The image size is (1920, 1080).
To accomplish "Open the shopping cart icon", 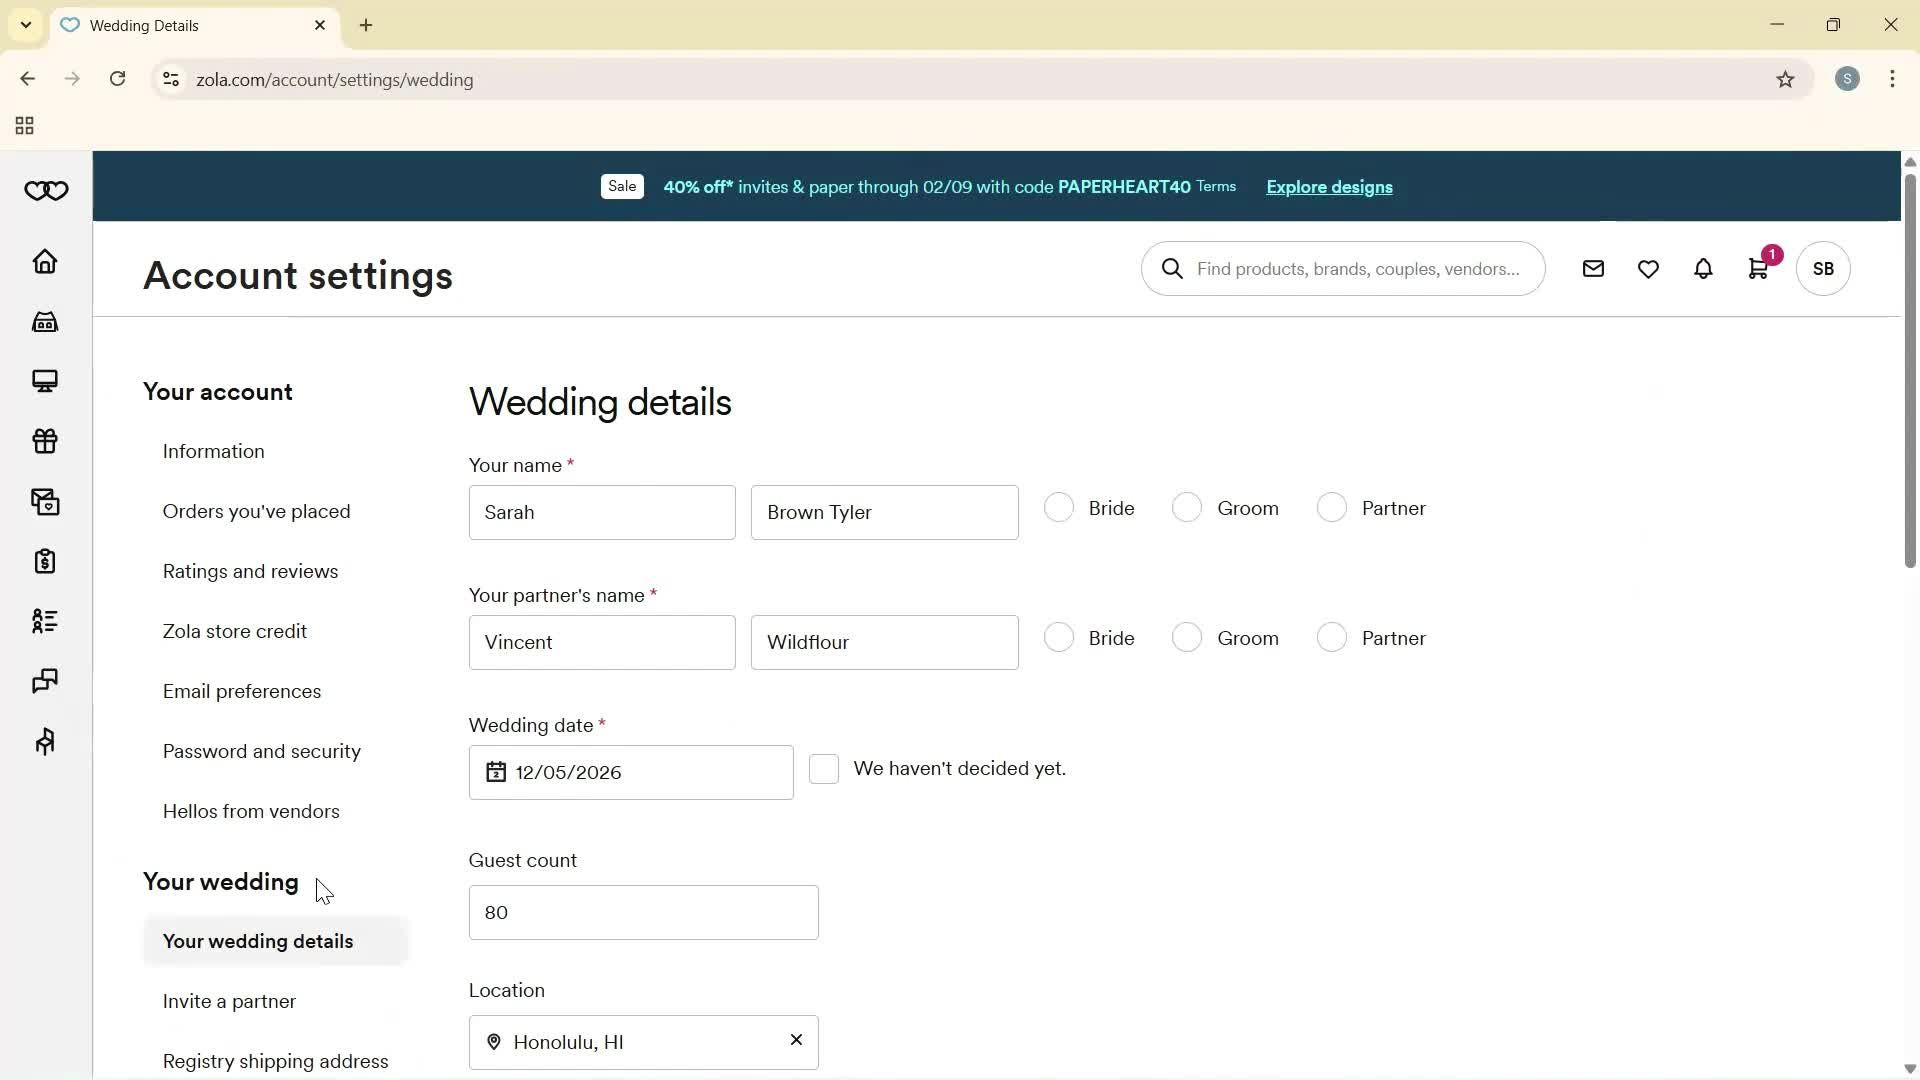I will click(x=1758, y=269).
